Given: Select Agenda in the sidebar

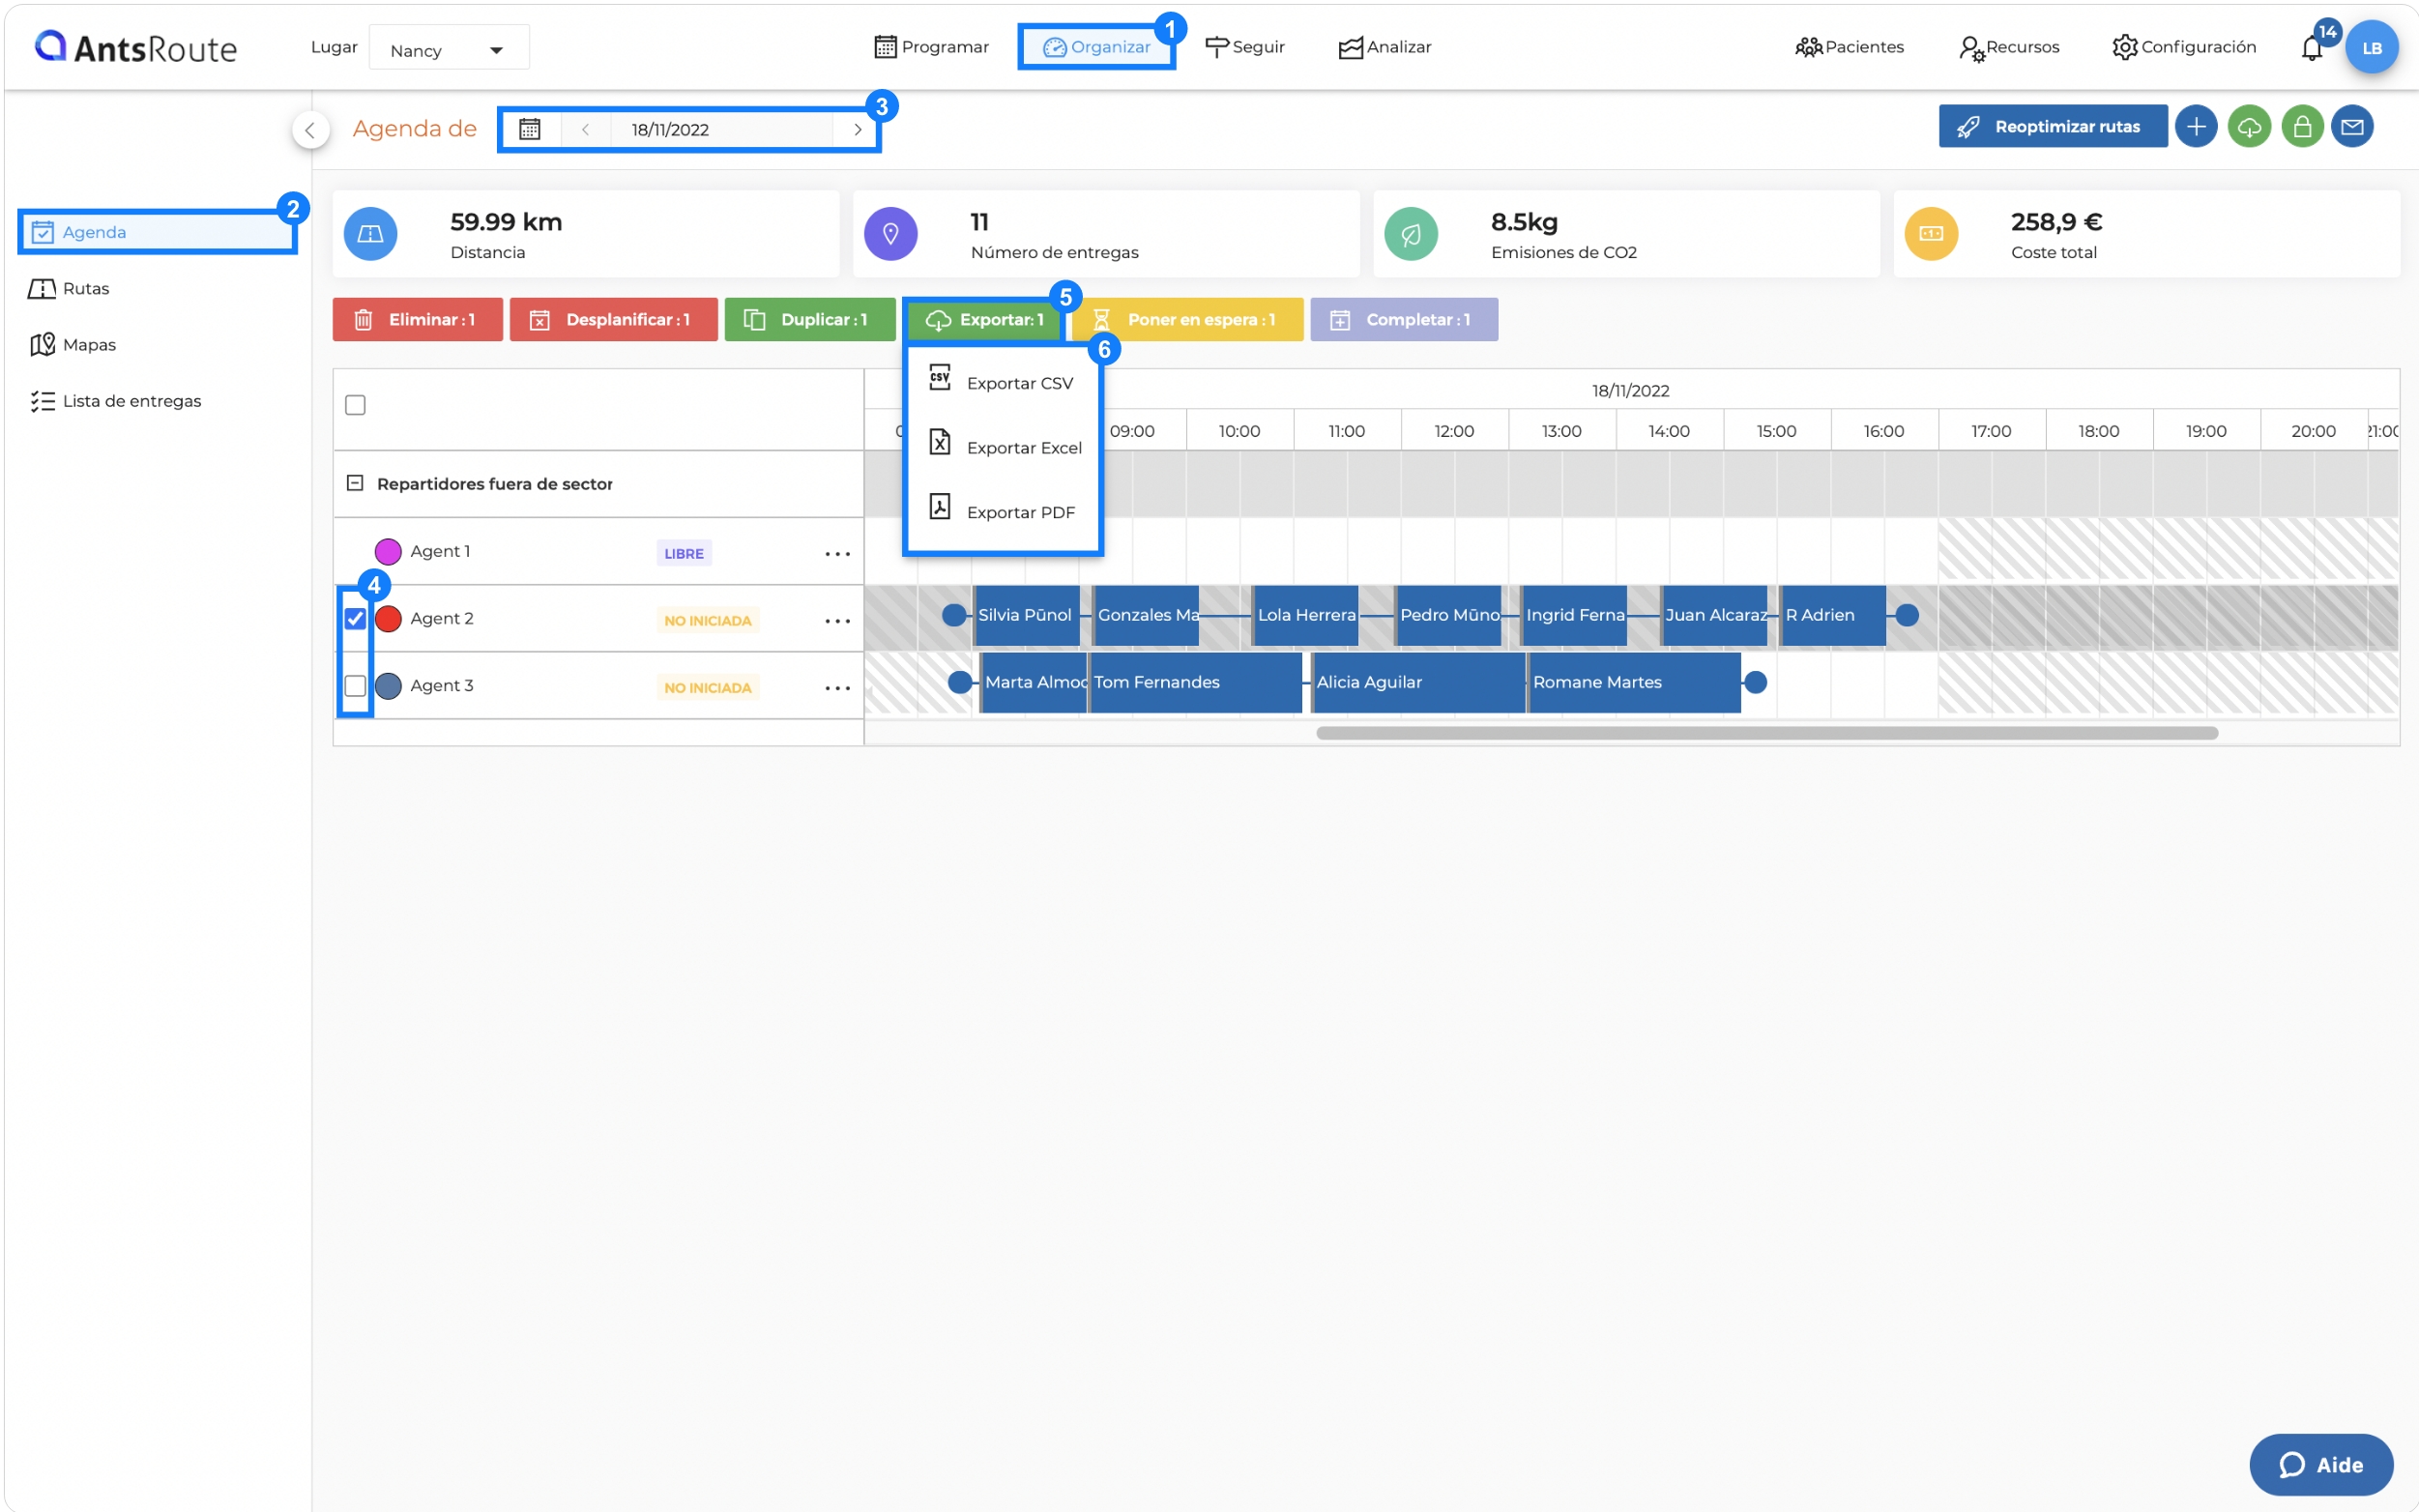Looking at the screenshot, I should [157, 232].
